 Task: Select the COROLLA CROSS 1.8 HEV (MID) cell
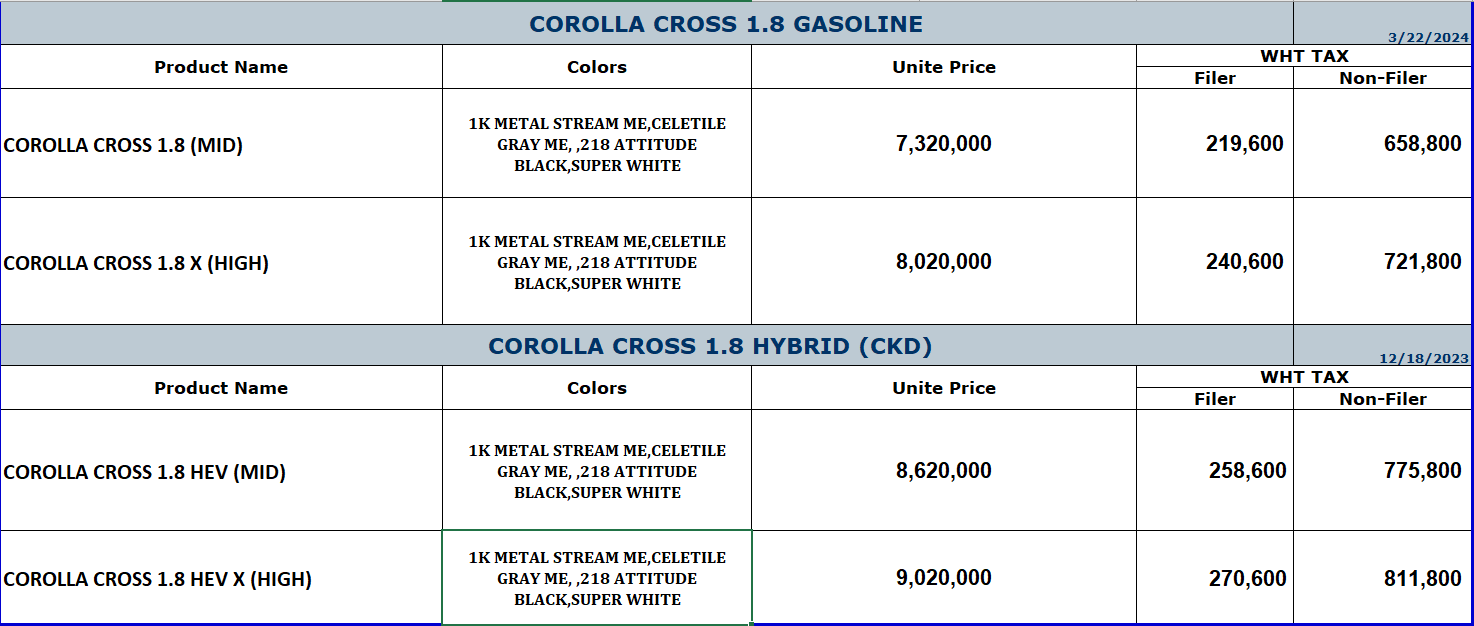pyautogui.click(x=145, y=472)
